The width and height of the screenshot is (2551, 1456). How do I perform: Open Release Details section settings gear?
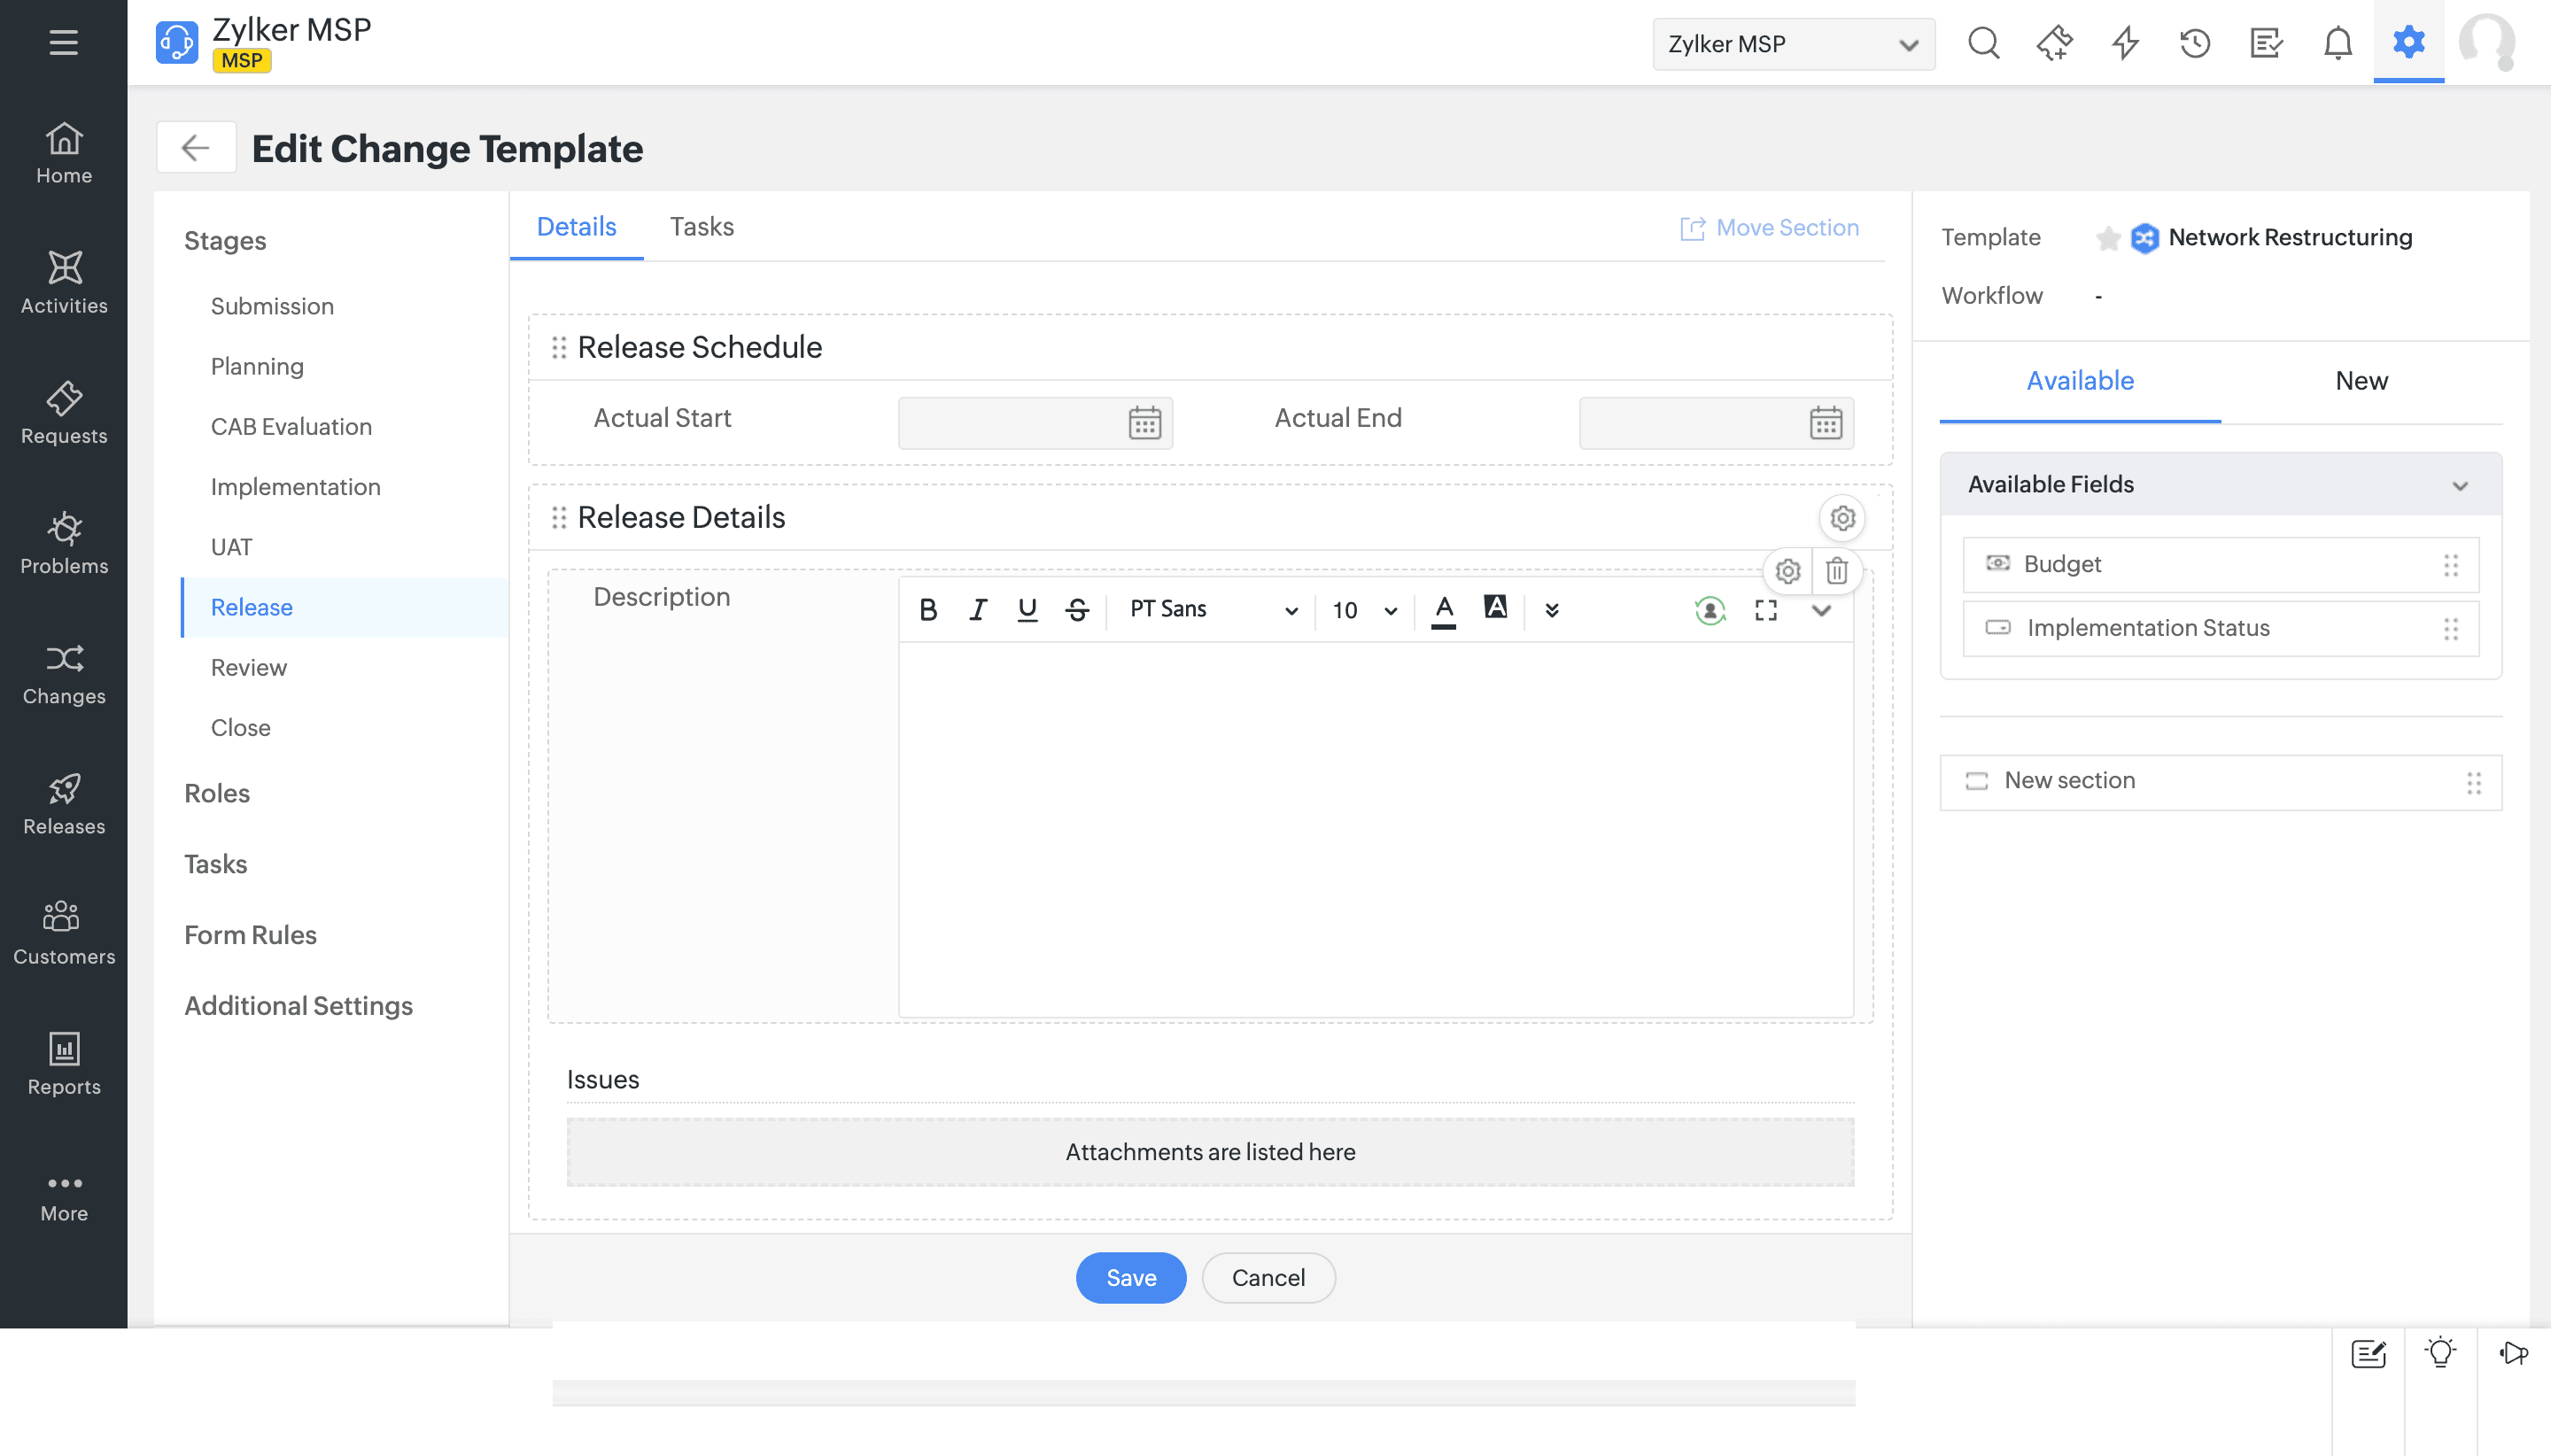click(x=1842, y=518)
